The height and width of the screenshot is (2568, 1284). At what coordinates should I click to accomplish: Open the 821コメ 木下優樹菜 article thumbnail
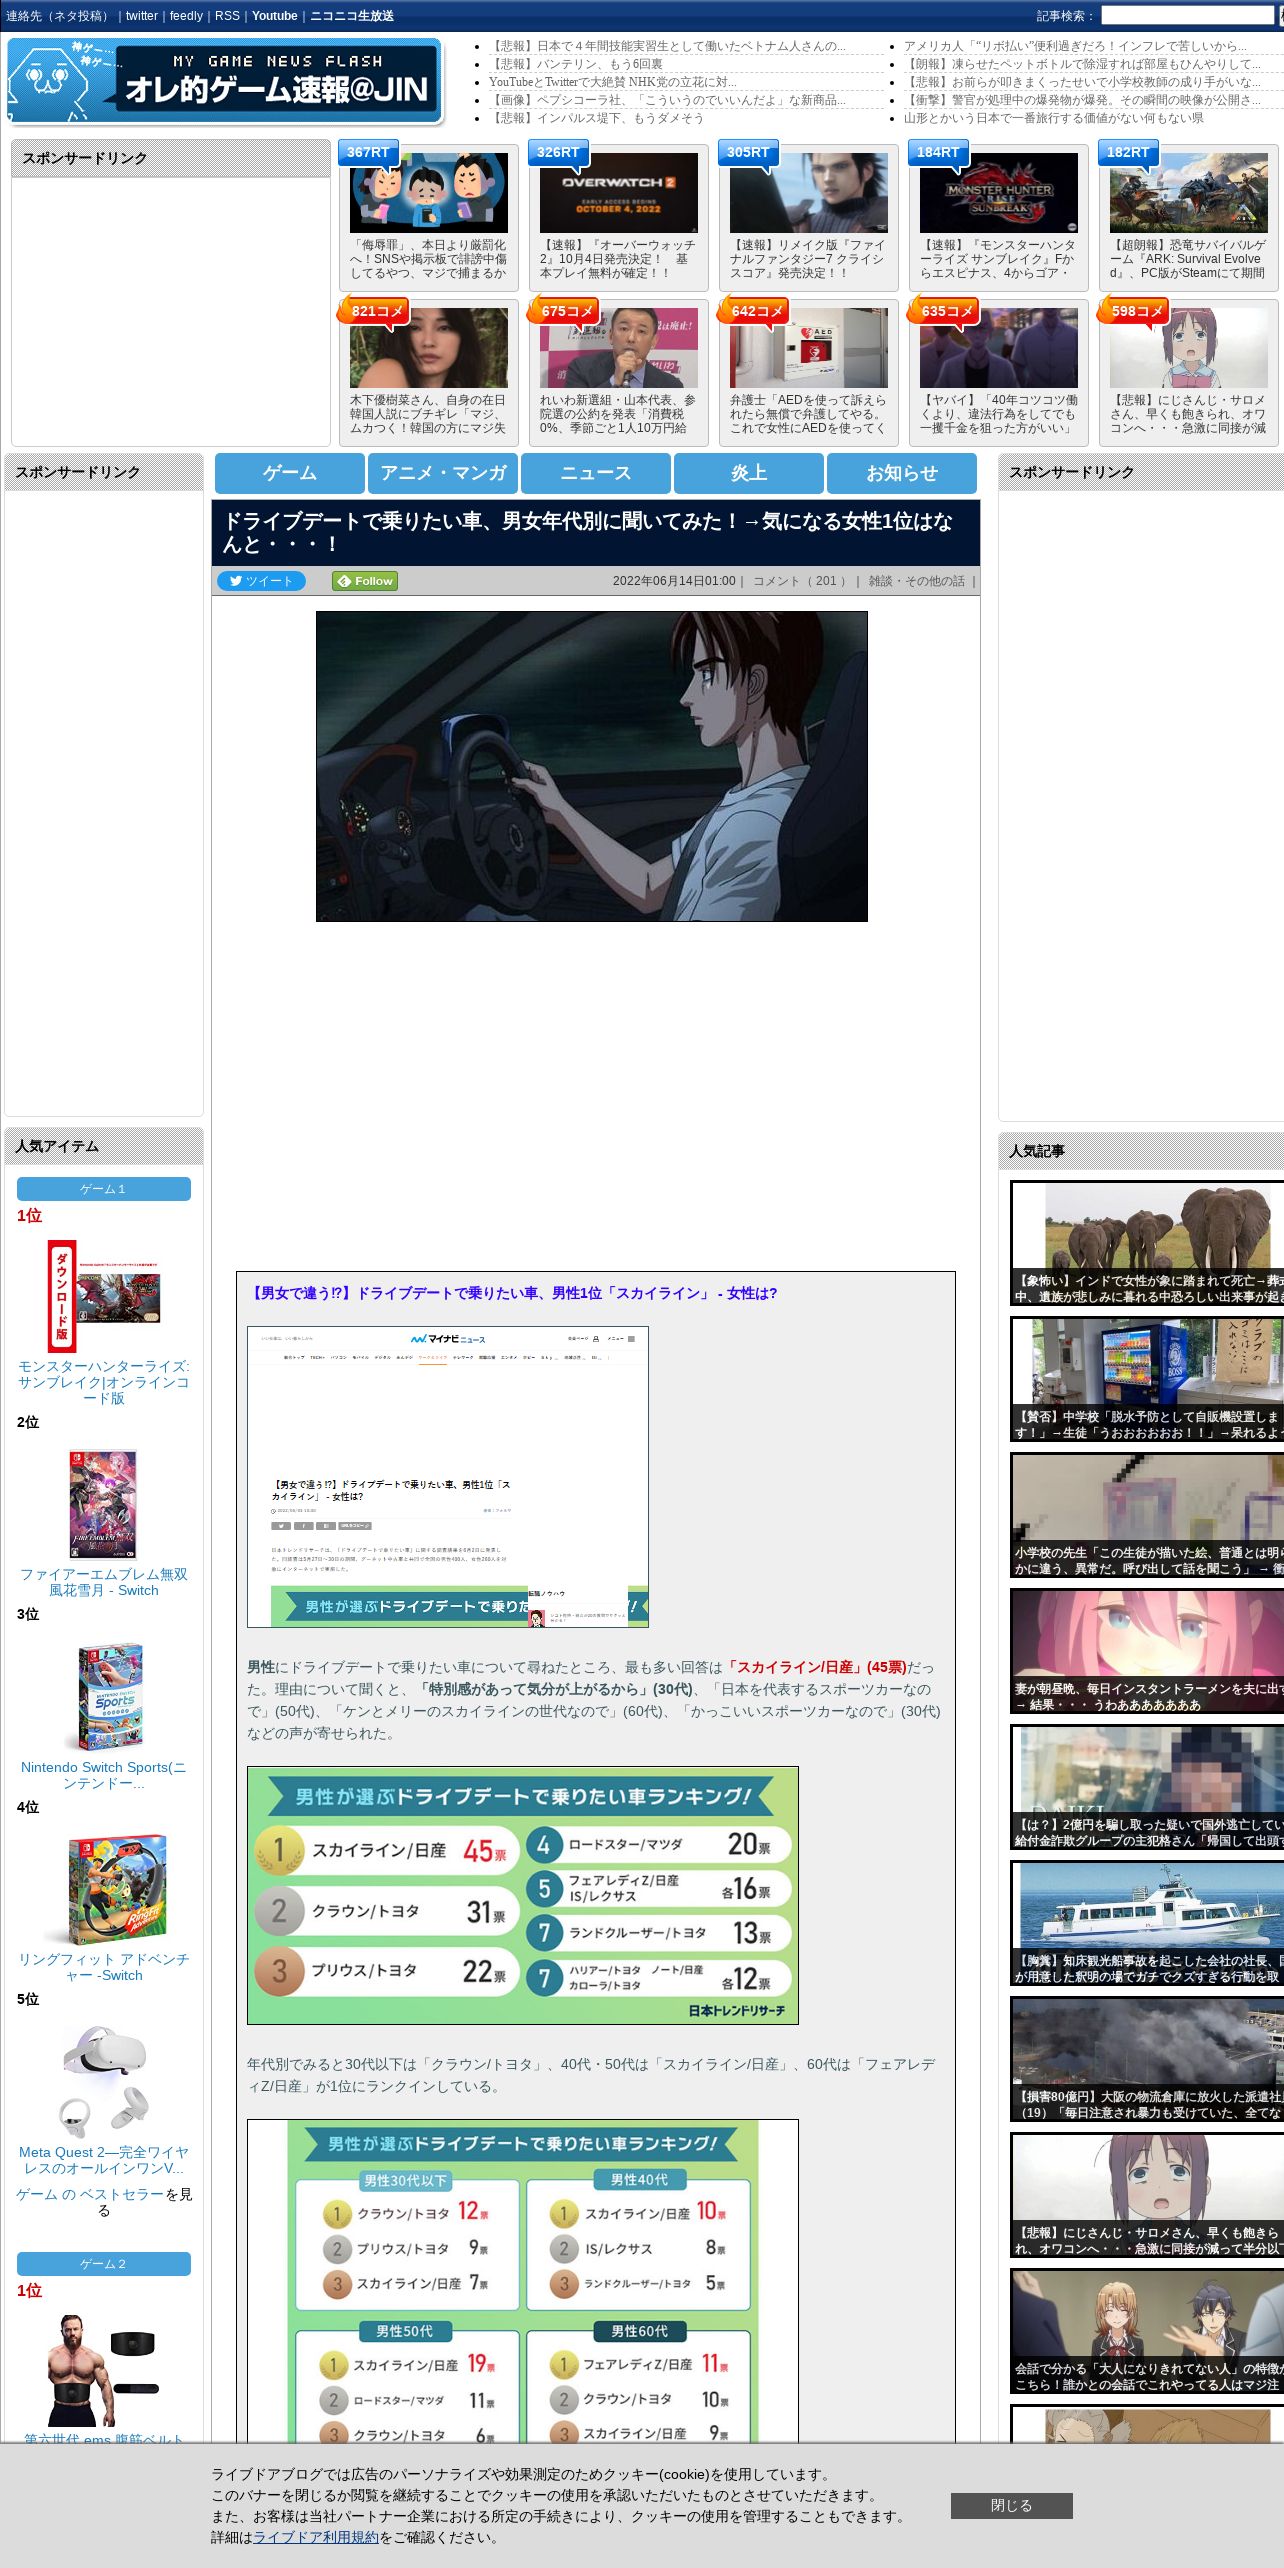pyautogui.click(x=429, y=348)
